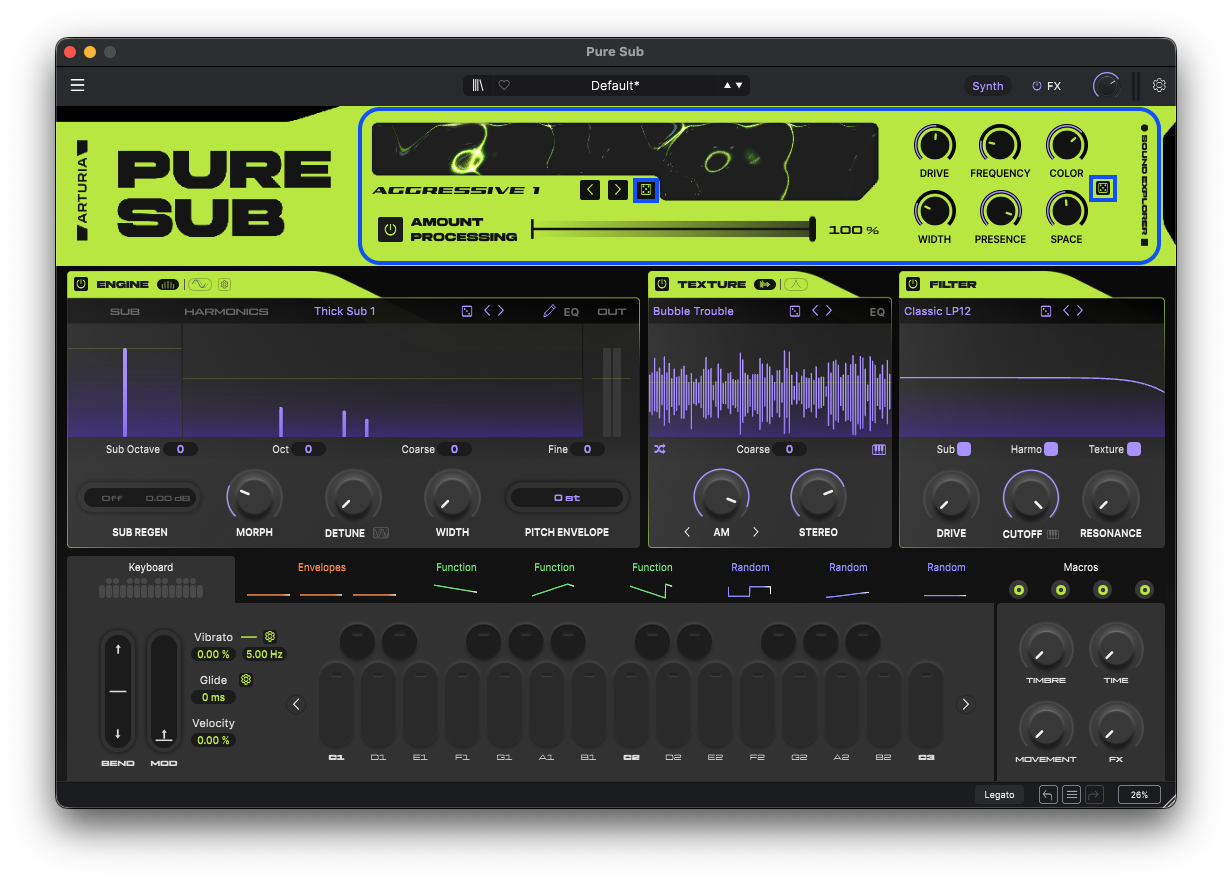Open the Engine advanced gear icon
Screen dimensions: 1232x882
[x=225, y=284]
